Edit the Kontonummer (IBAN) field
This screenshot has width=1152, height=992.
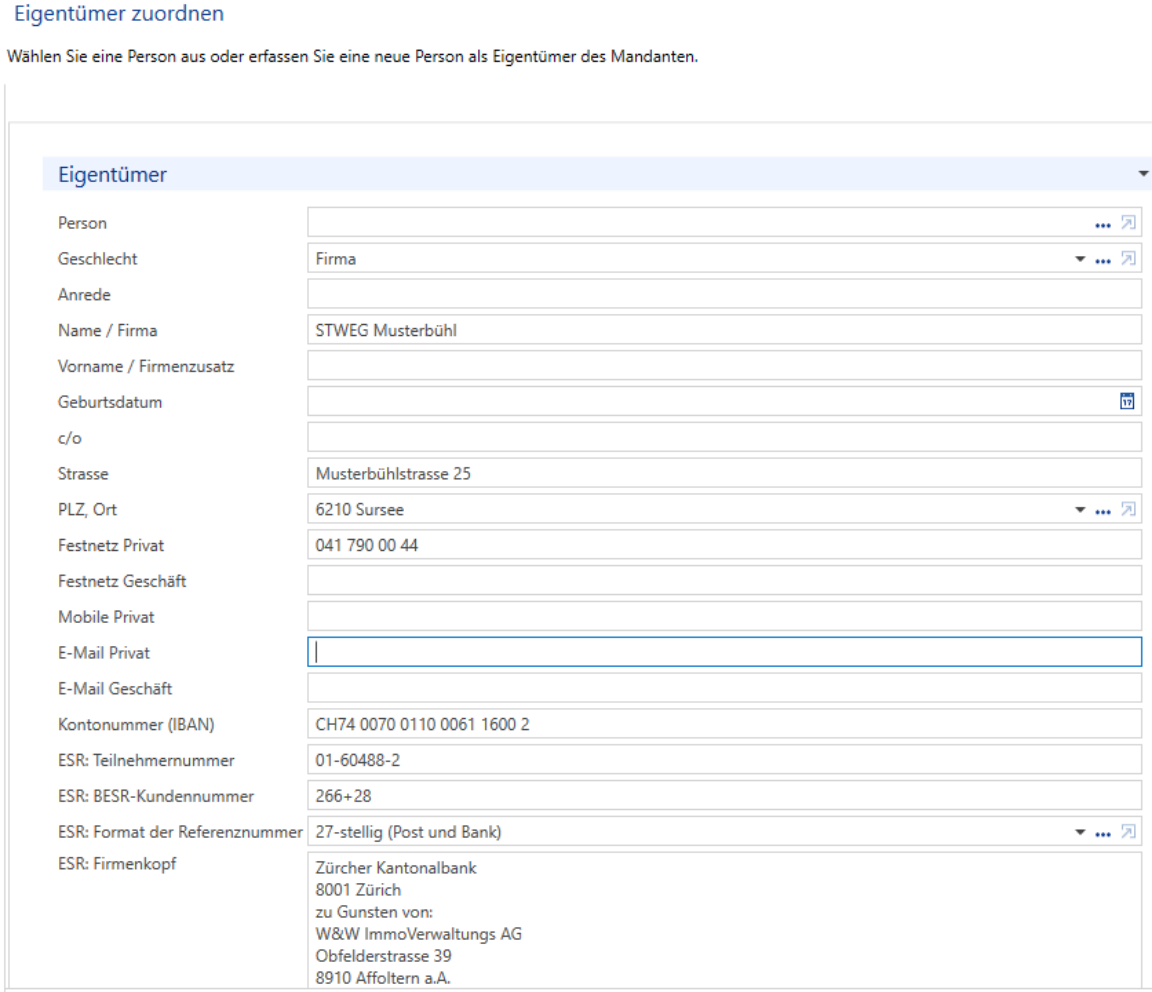pos(724,725)
